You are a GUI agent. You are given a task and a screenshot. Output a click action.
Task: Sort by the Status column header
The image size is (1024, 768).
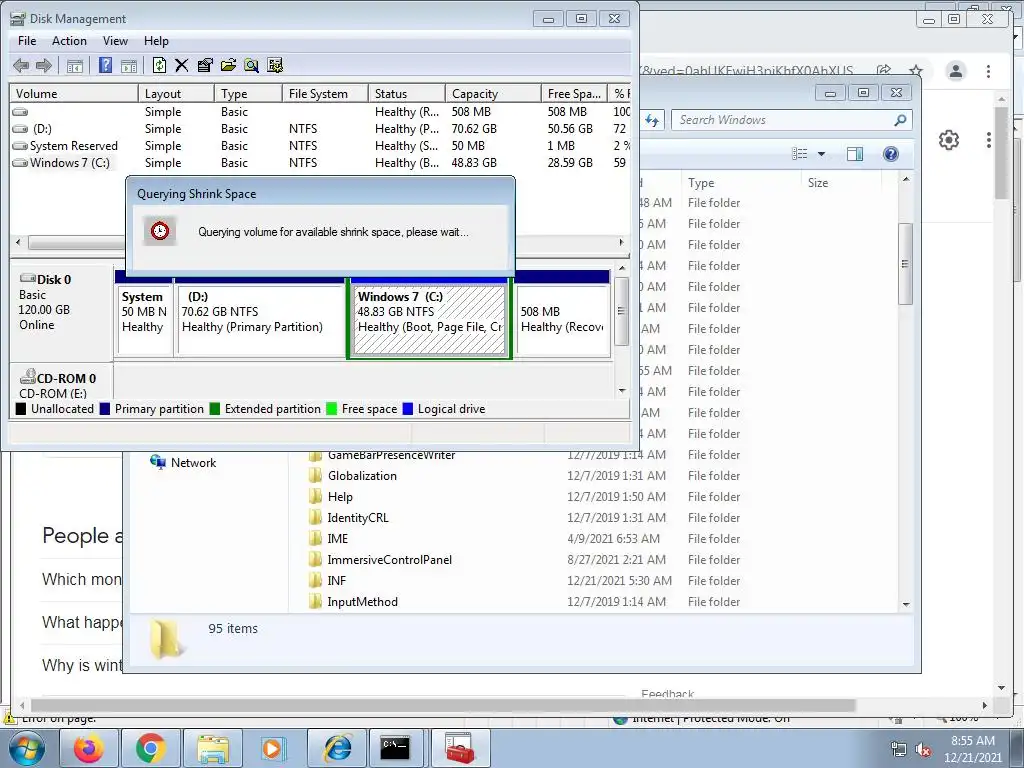click(406, 93)
